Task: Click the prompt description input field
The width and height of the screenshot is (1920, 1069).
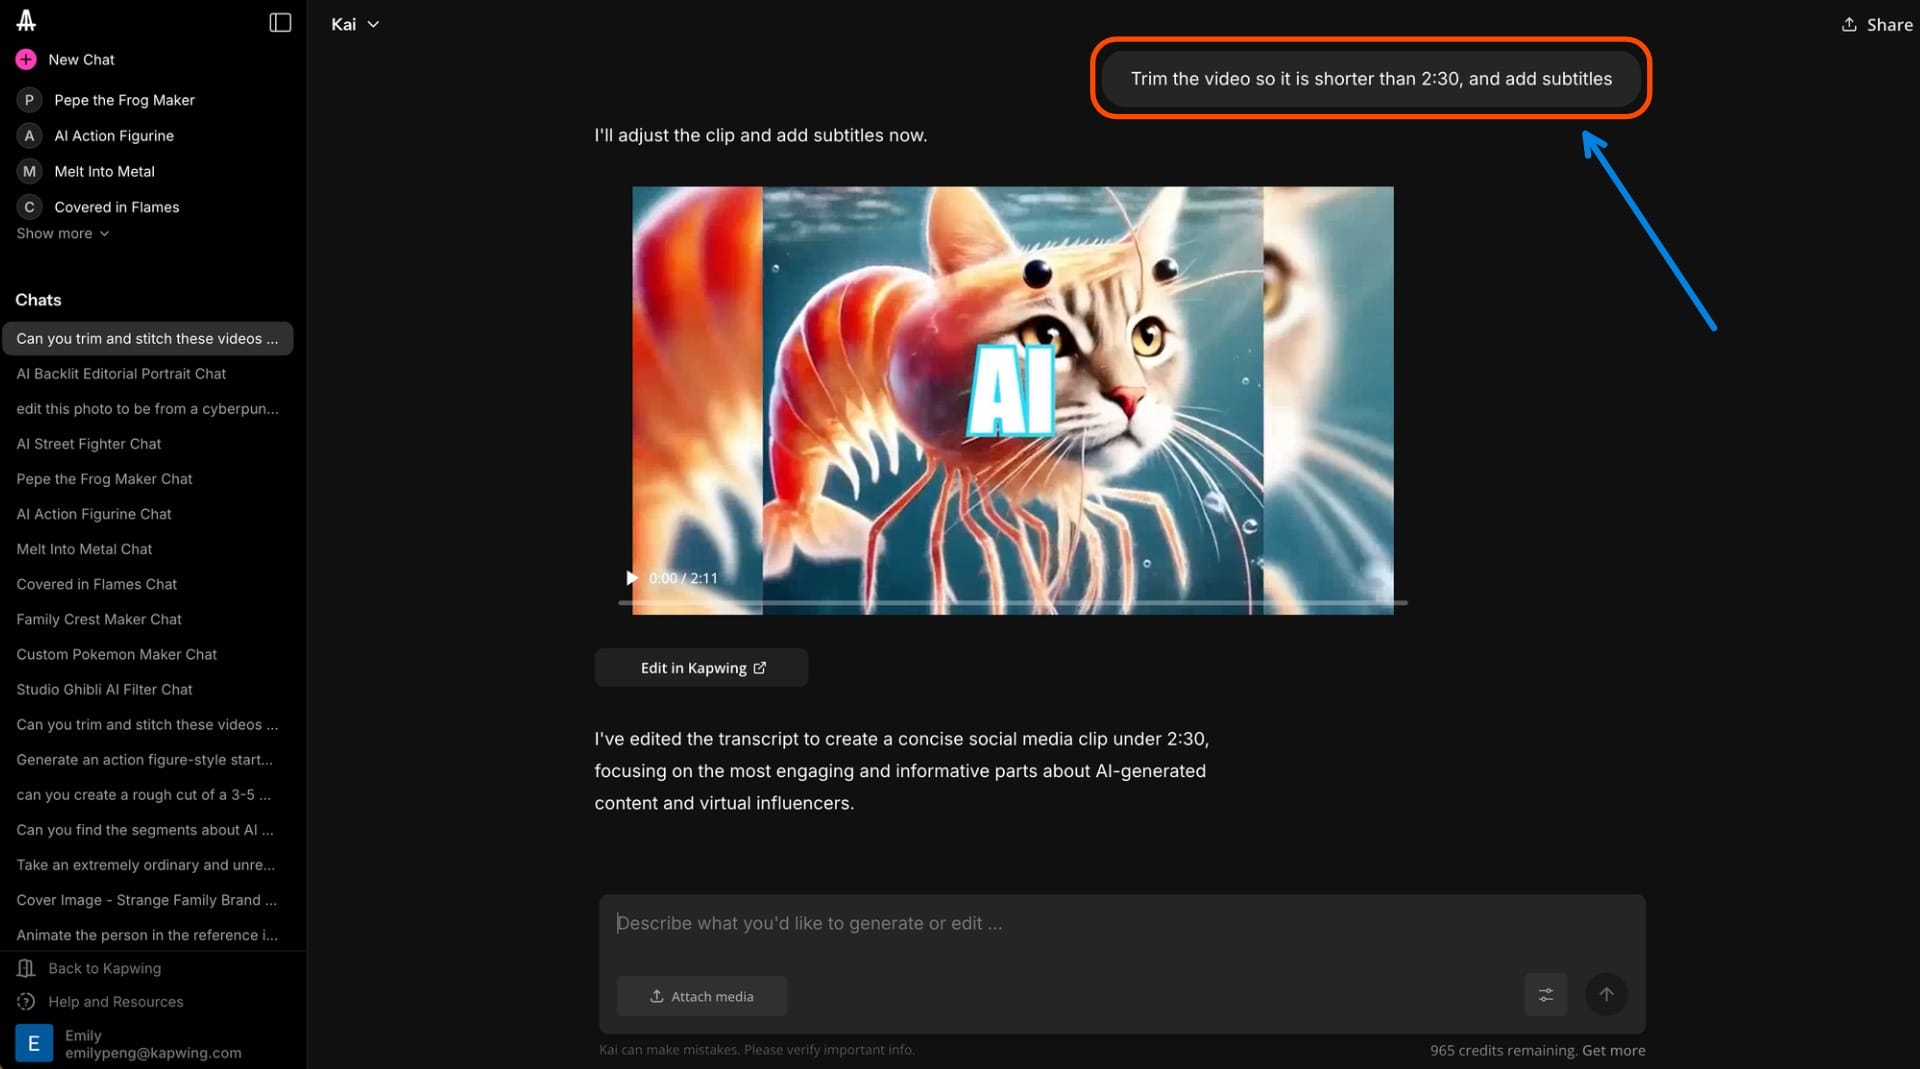Action: [x=1121, y=923]
